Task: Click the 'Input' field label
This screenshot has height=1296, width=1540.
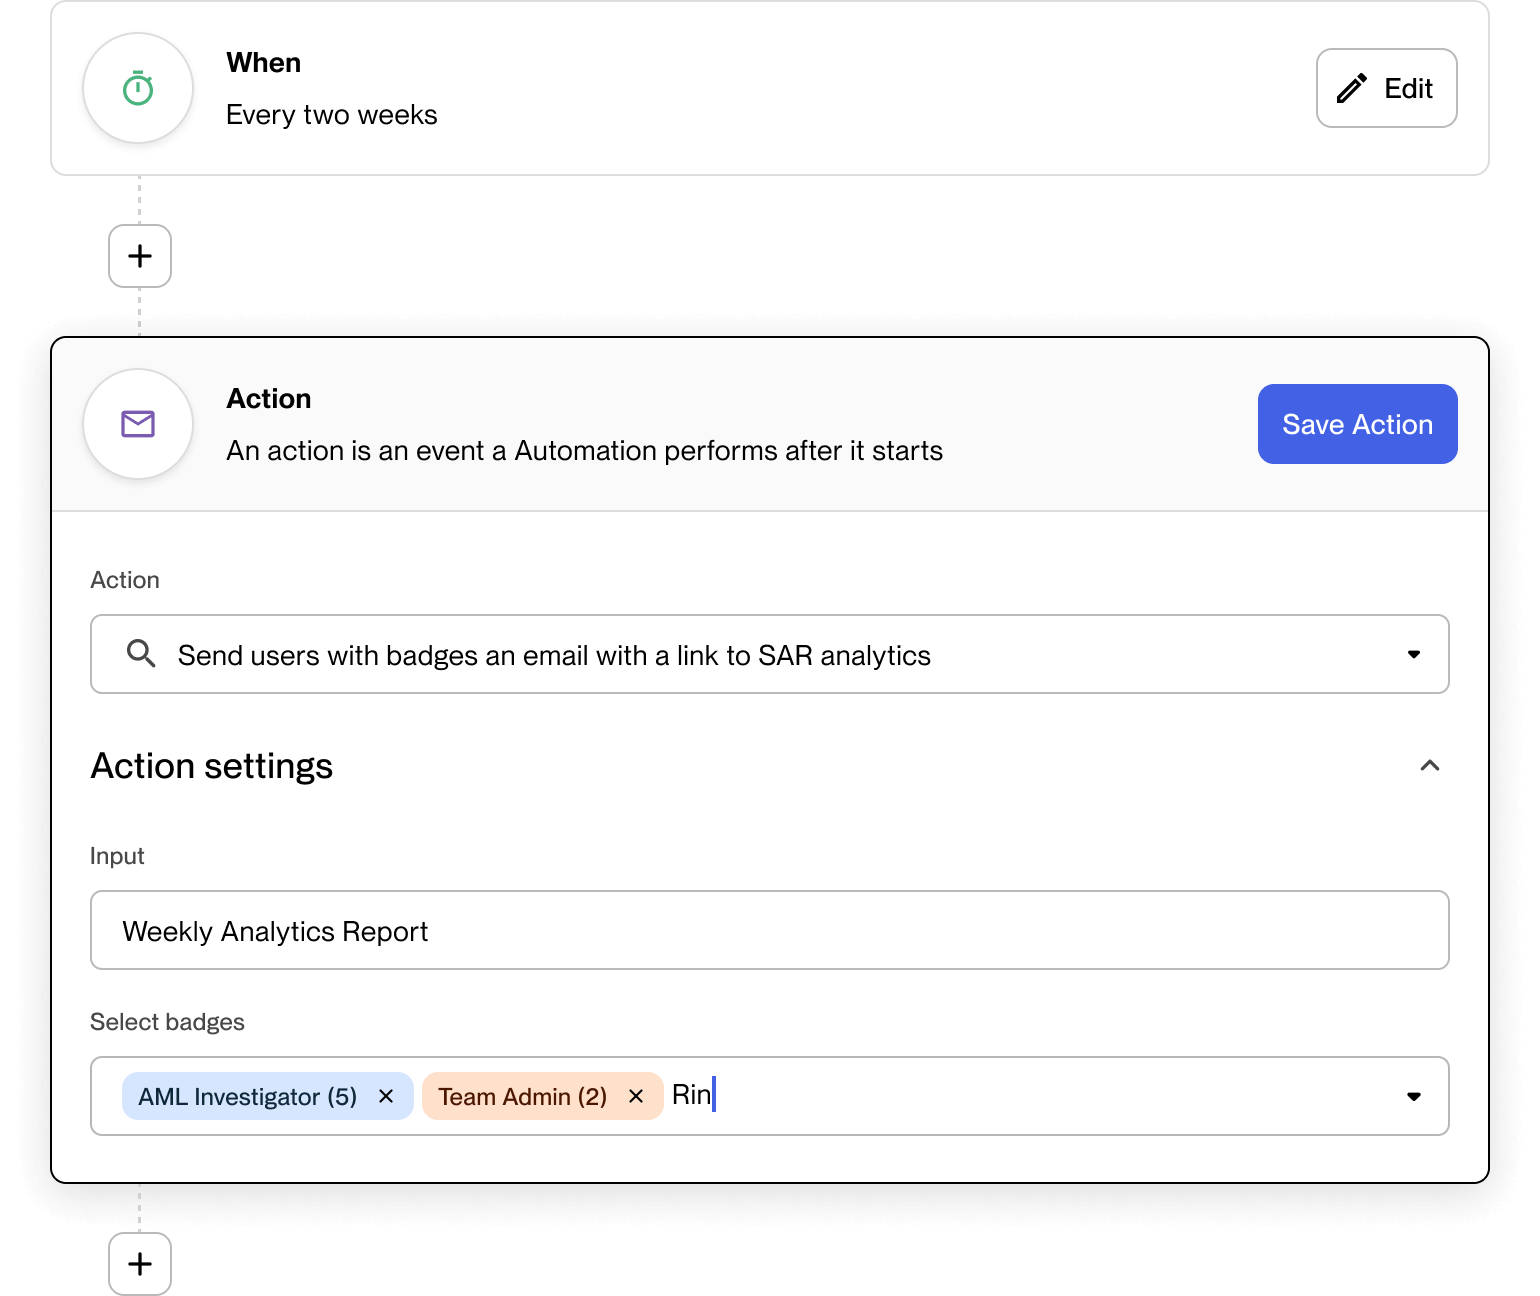Action: coord(117,856)
